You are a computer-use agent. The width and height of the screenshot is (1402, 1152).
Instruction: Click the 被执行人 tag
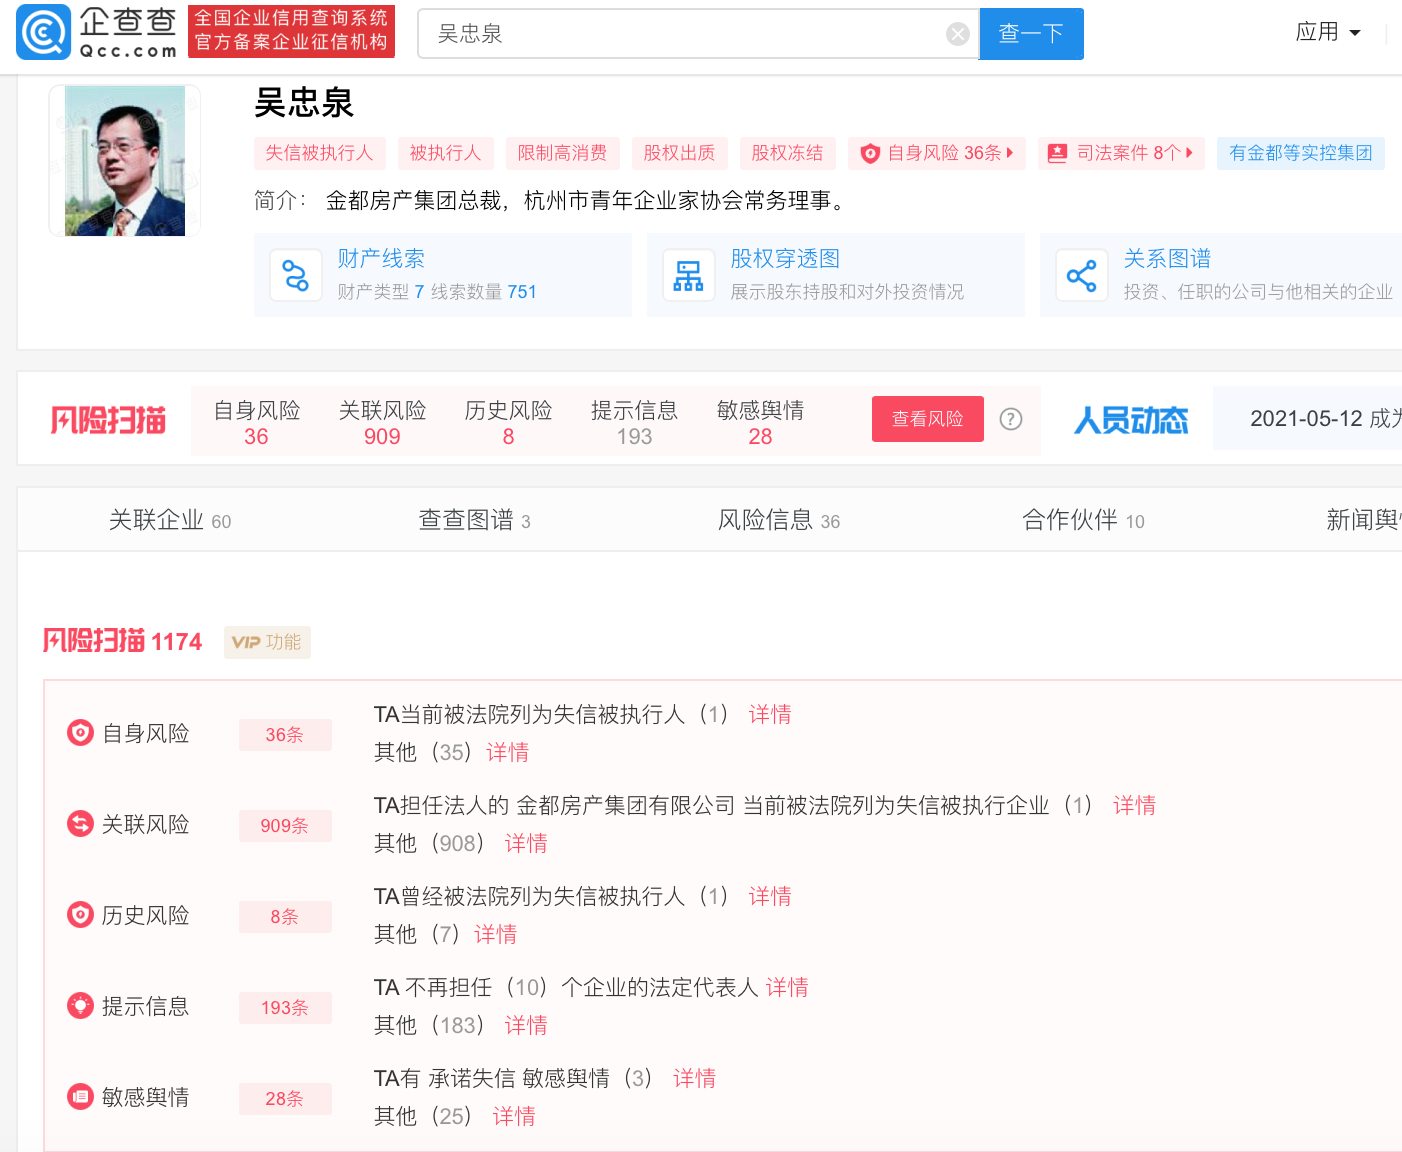click(445, 153)
